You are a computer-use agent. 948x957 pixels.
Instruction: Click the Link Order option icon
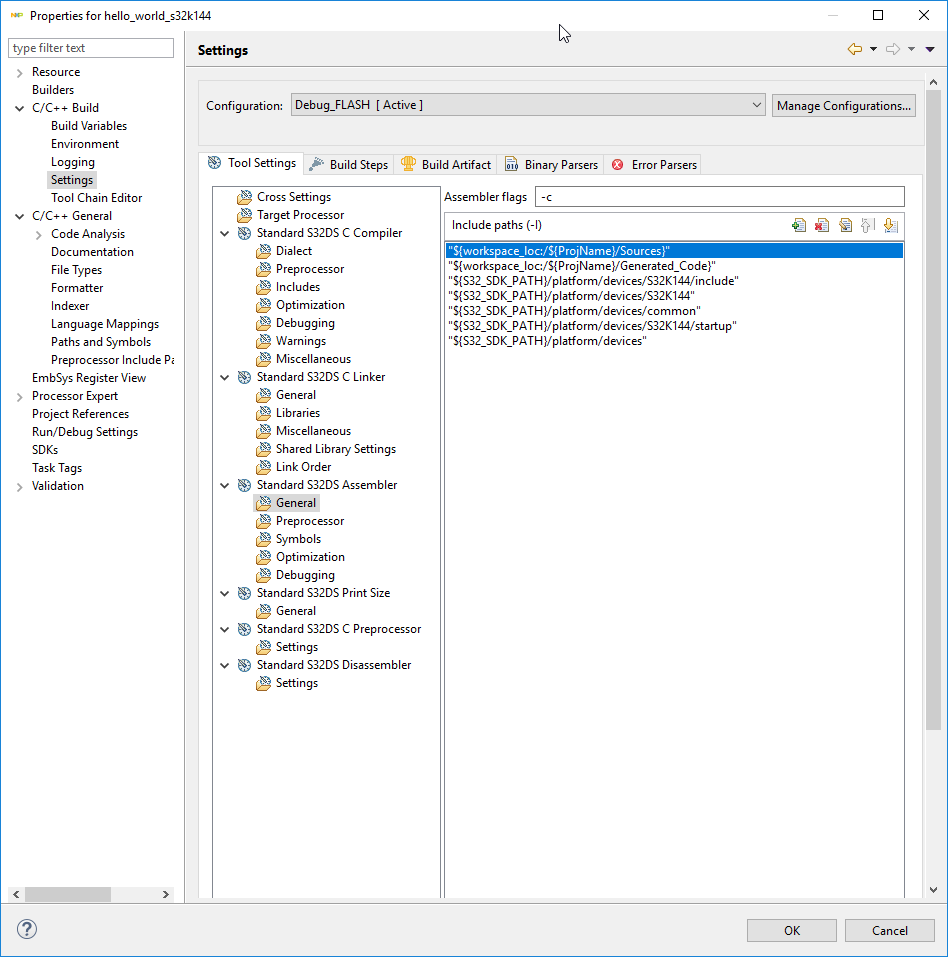[264, 467]
